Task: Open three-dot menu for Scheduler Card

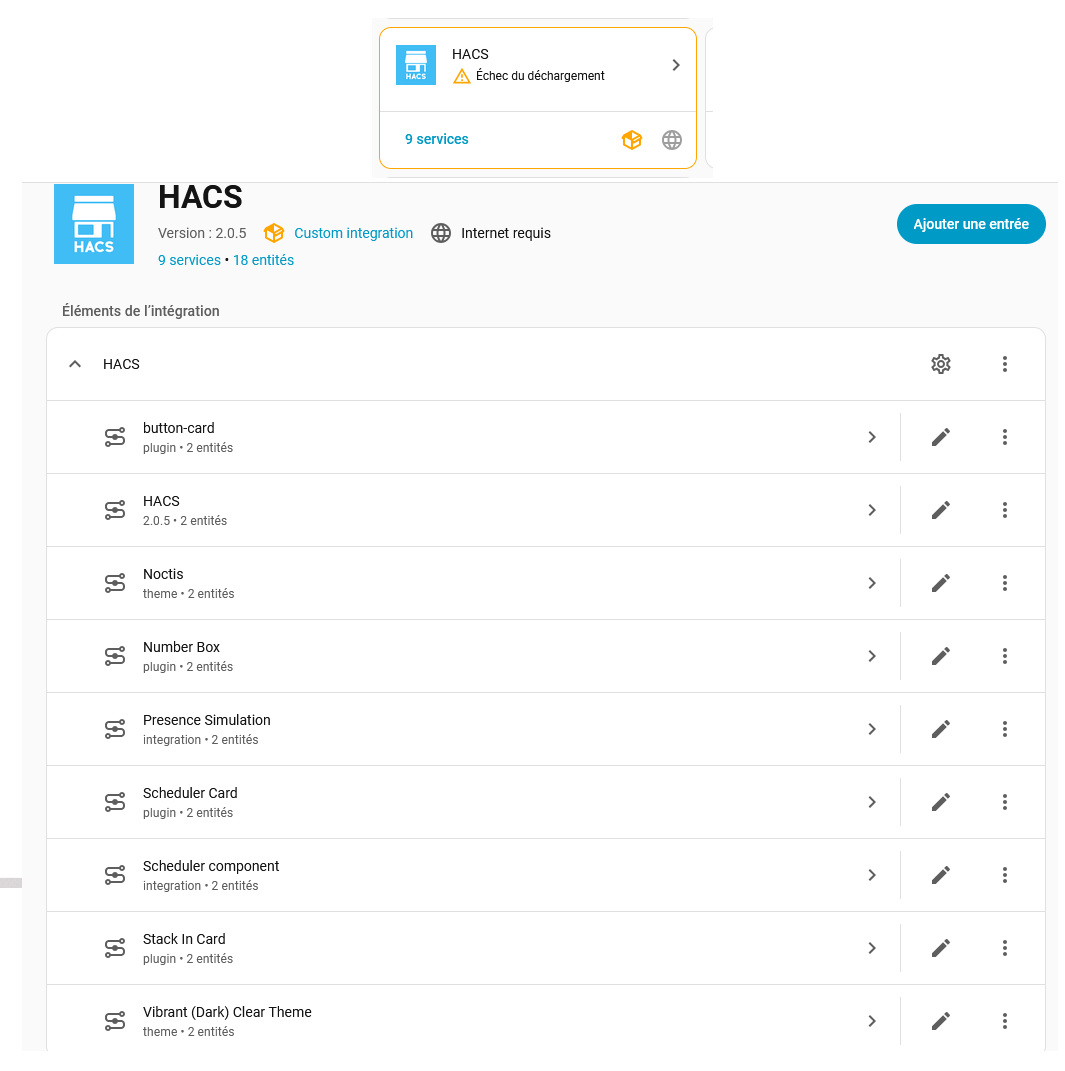Action: click(x=1004, y=802)
